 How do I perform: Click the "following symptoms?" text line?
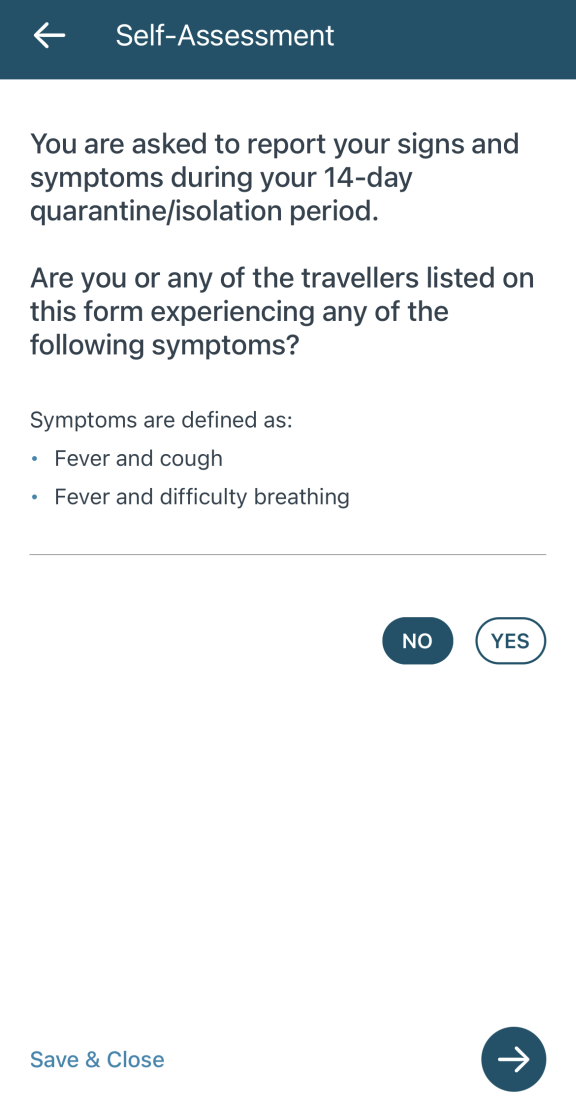165,345
